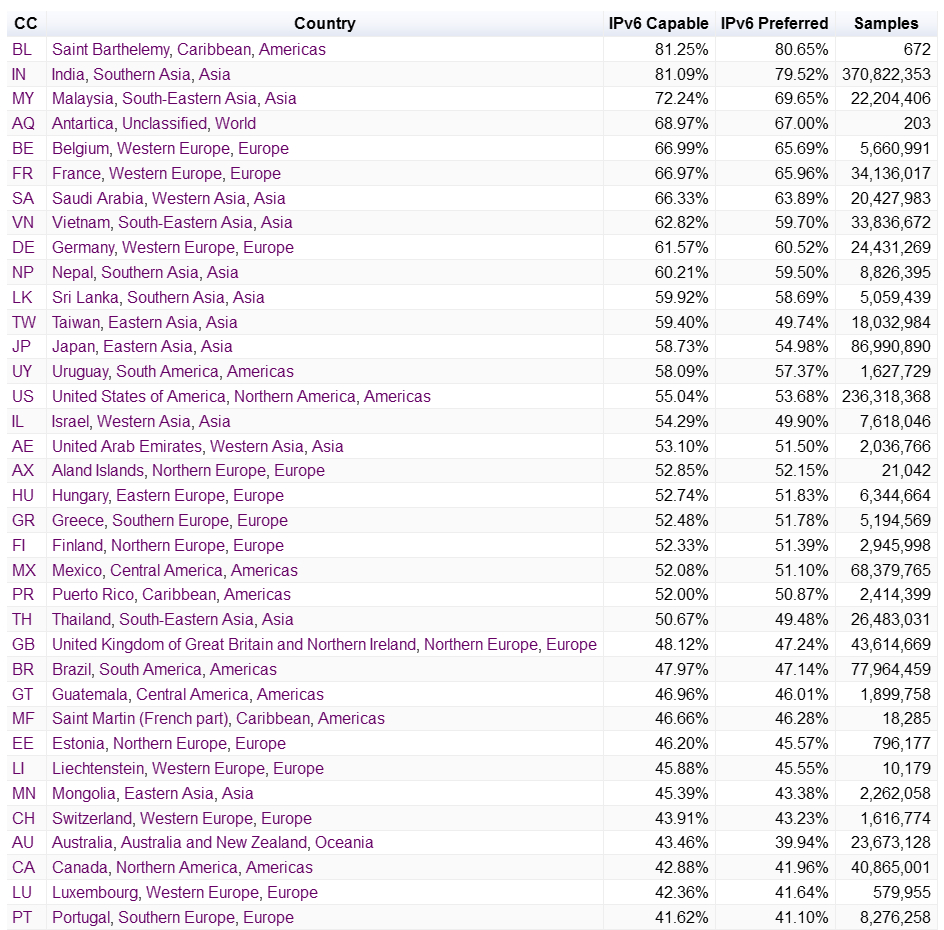Open the Japan, Eastern Asia link

142,346
